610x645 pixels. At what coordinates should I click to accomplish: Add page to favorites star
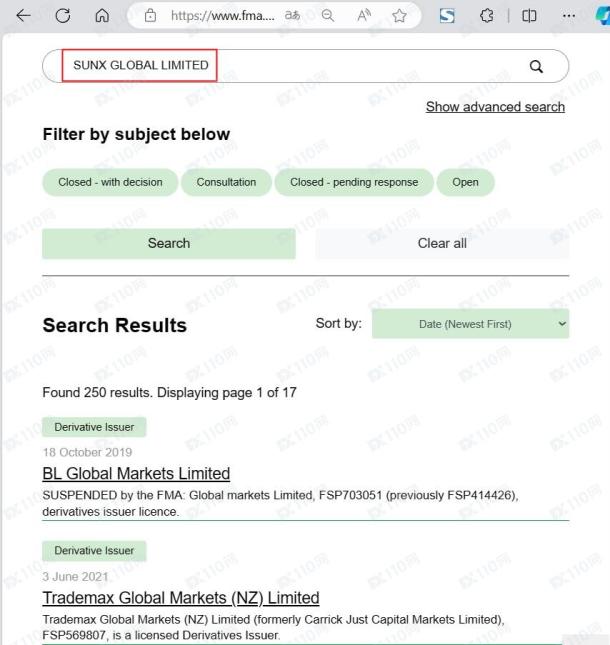pos(398,16)
